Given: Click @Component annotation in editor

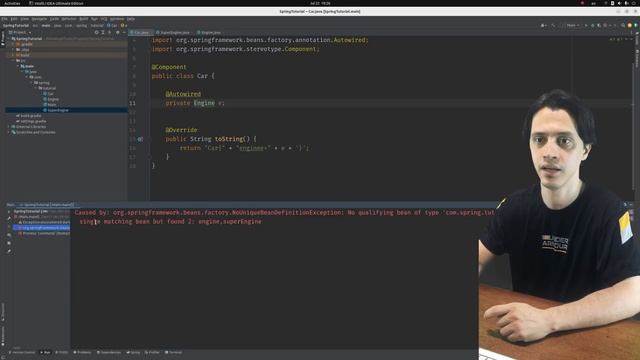Looking at the screenshot, I should (x=169, y=67).
